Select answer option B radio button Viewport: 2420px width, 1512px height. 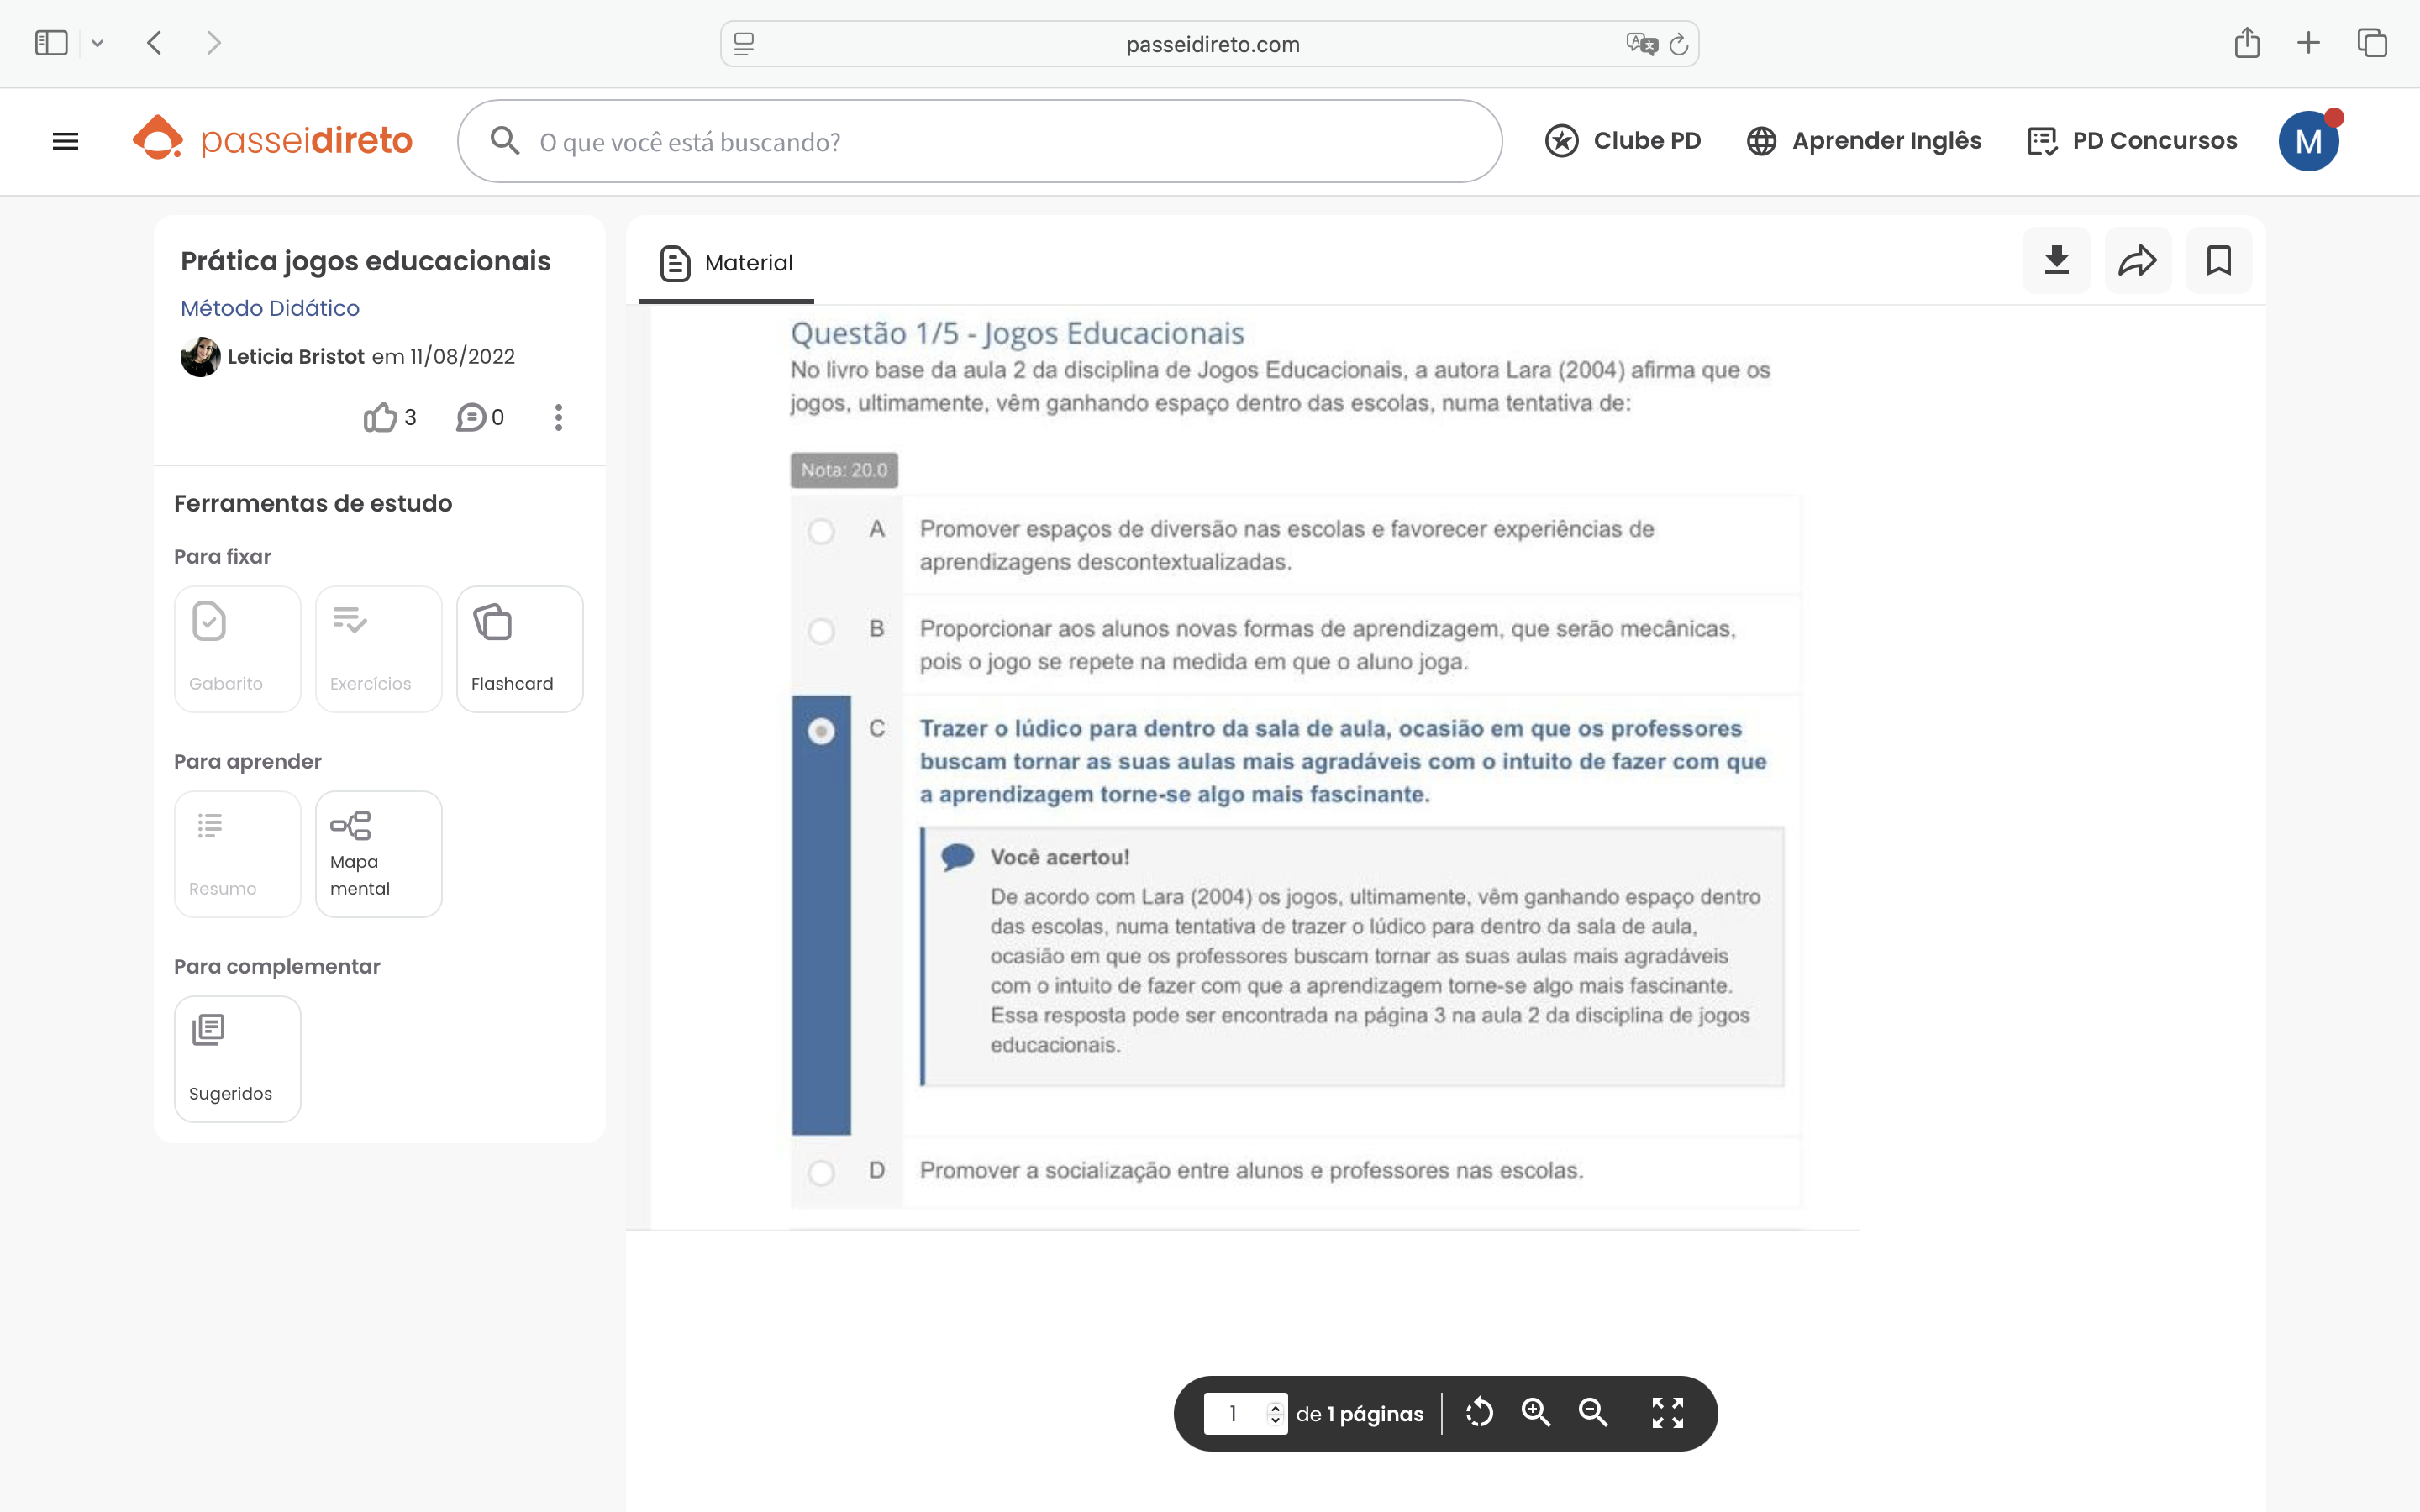[821, 631]
